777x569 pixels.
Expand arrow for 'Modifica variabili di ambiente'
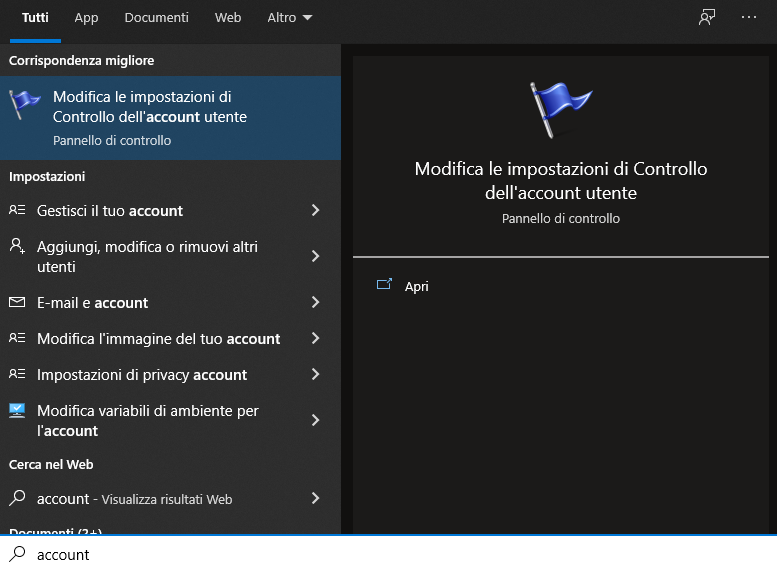(316, 420)
